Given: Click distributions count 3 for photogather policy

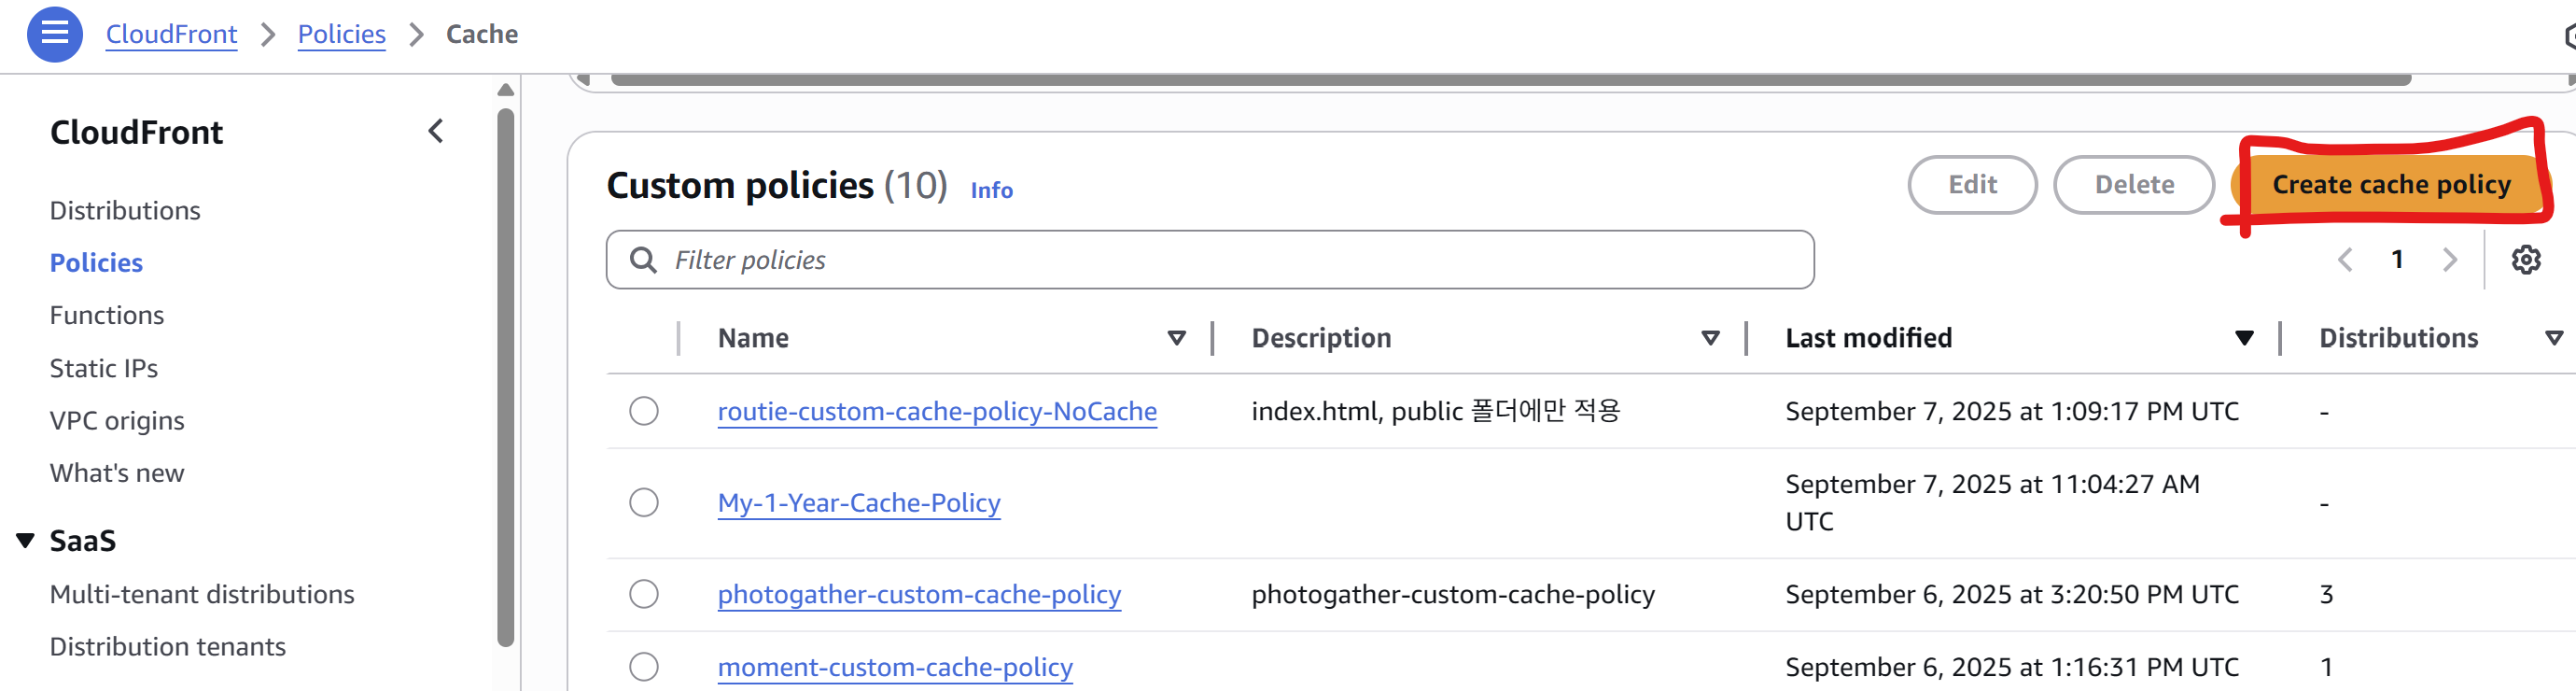Looking at the screenshot, I should tap(2326, 594).
